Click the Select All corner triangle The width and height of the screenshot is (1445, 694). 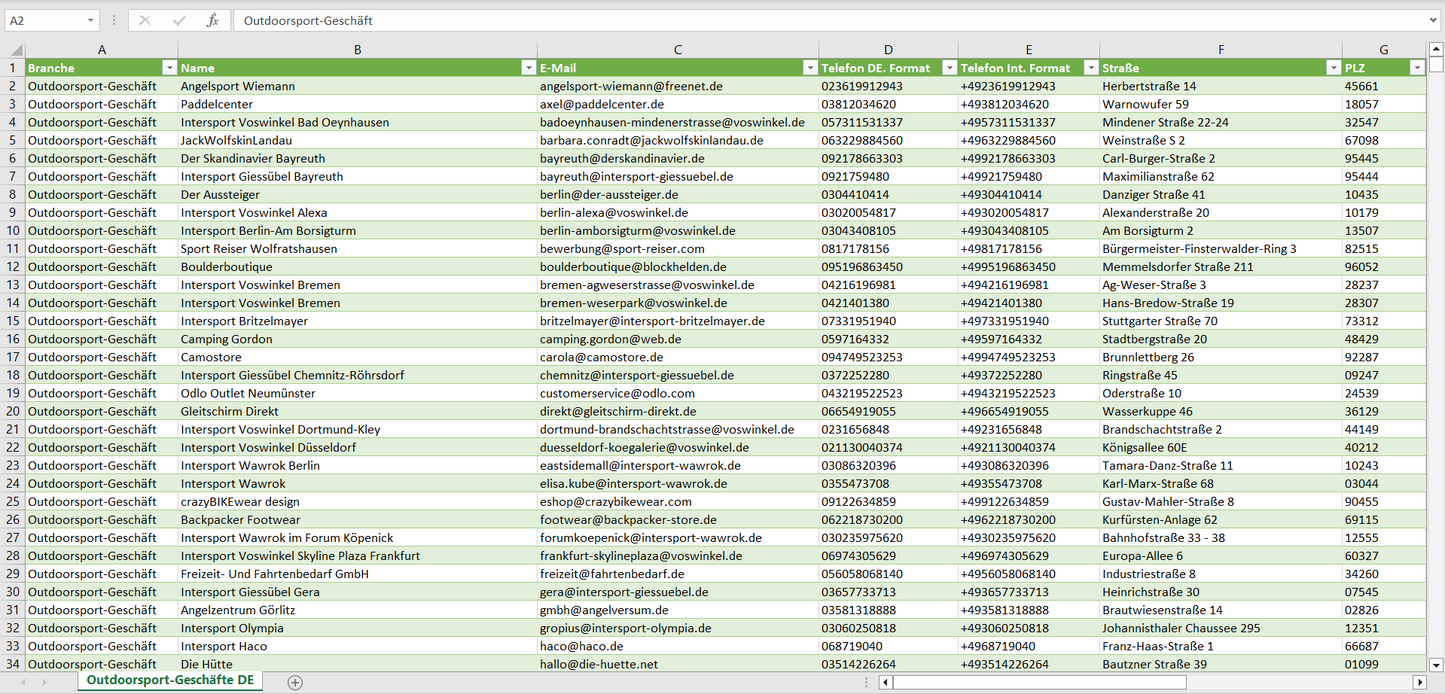tap(14, 49)
